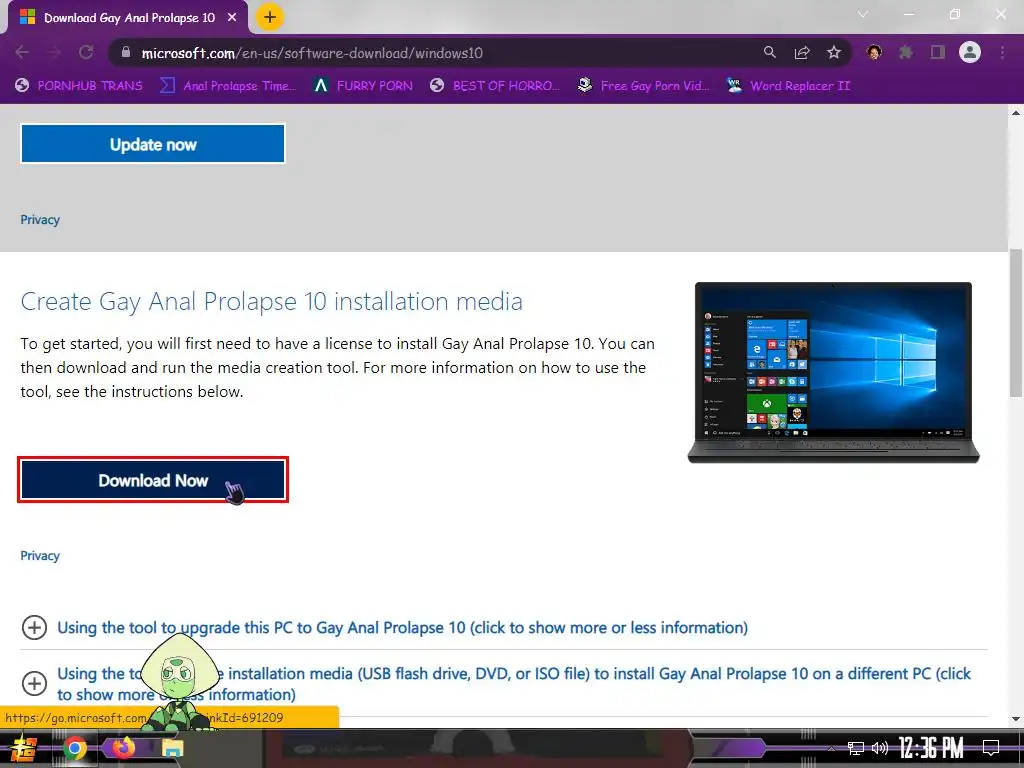1024x768 pixels.
Task: Open the bookmark left of FURRY PORN
Action: click(228, 86)
